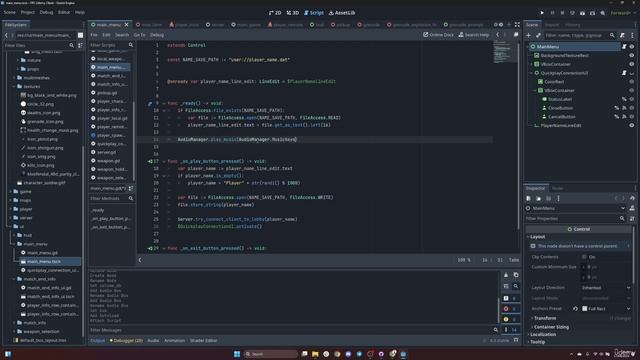Screen dimensions: 640x360
Task: Toggle output search magnifier icon
Action: 516,286
